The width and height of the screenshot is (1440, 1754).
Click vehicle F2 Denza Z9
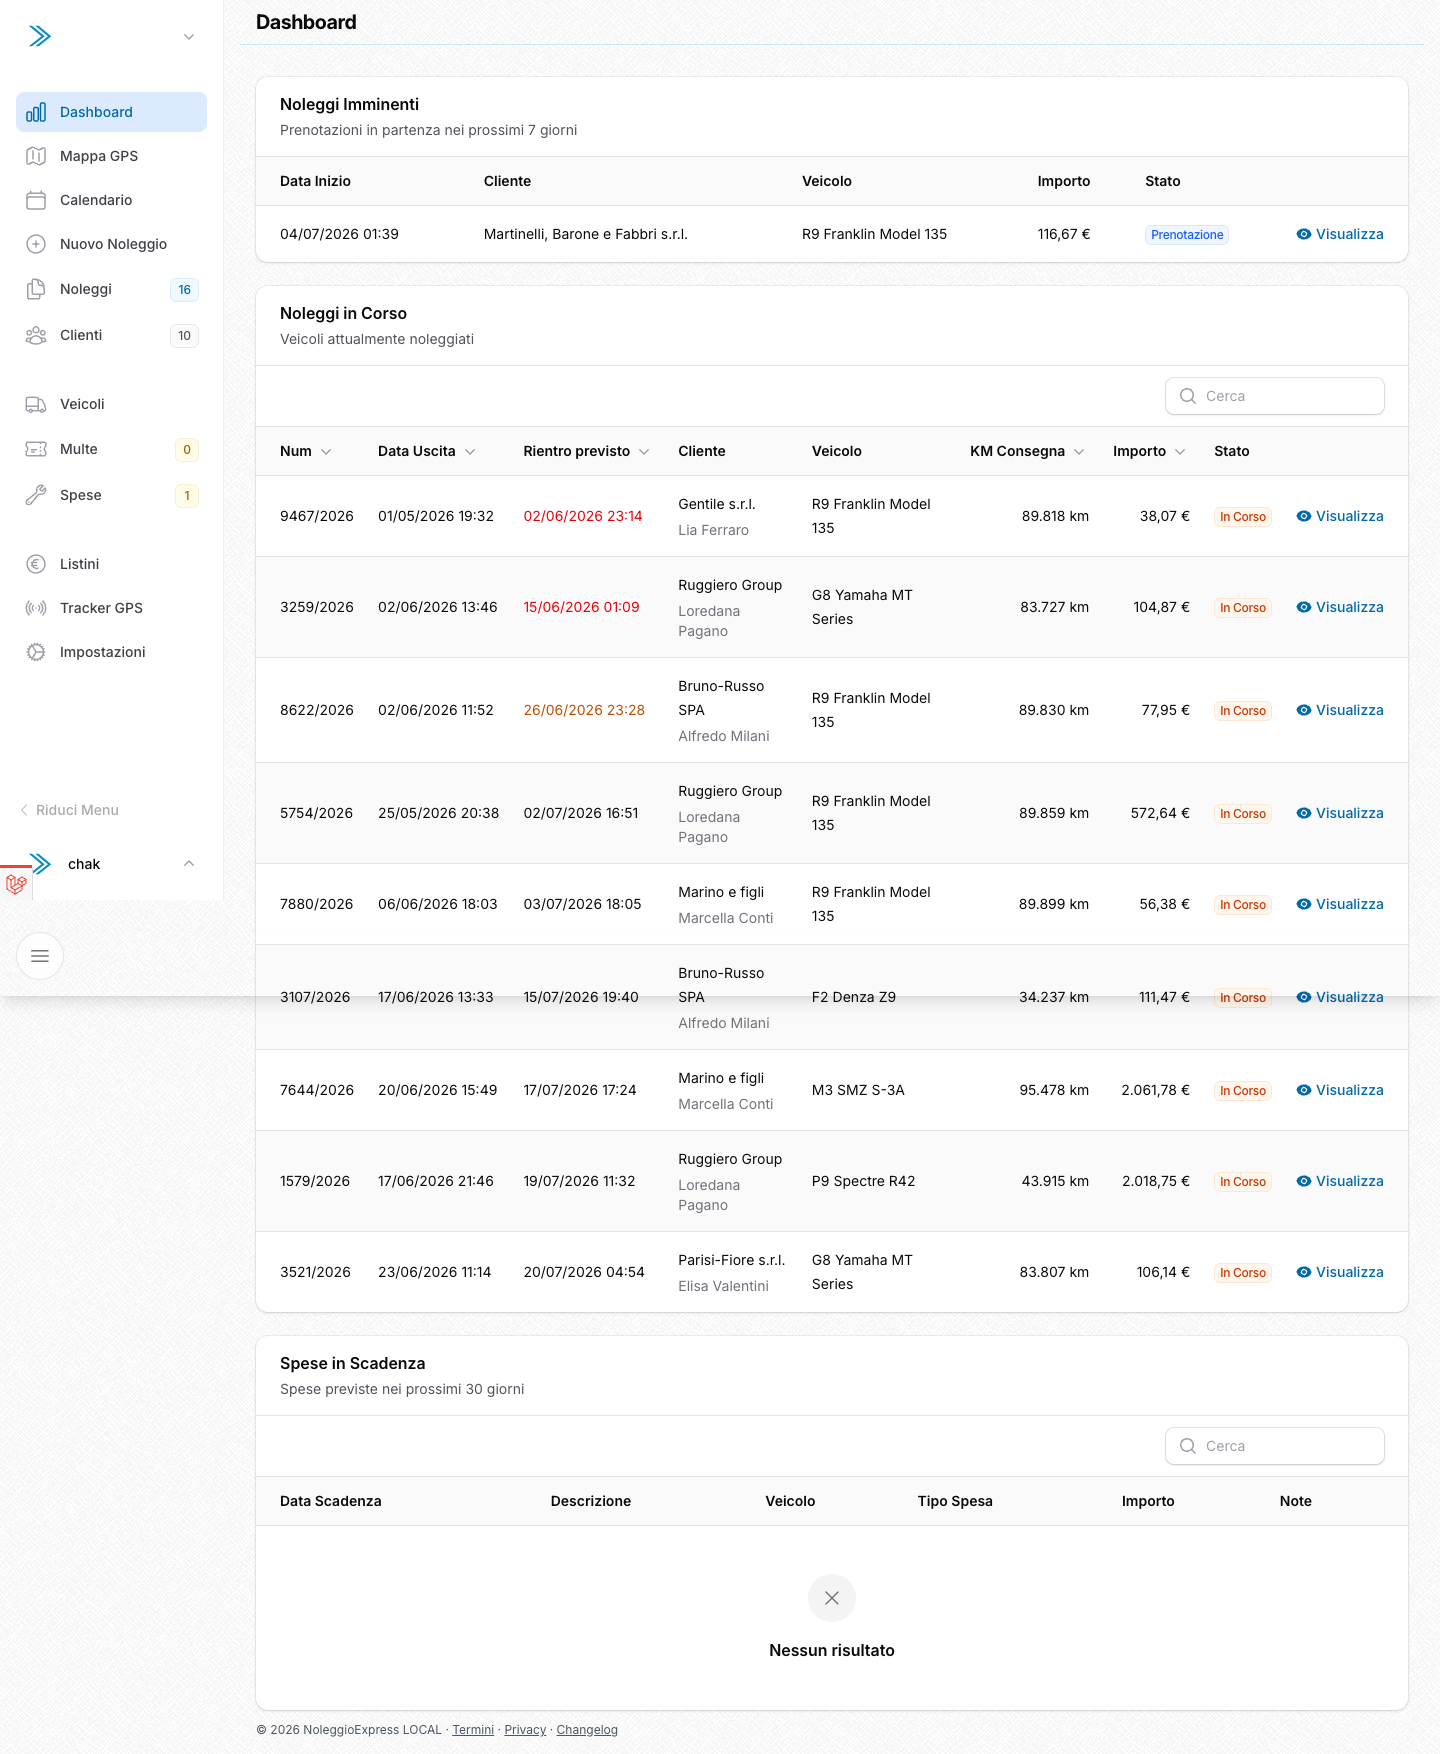pyautogui.click(x=854, y=997)
